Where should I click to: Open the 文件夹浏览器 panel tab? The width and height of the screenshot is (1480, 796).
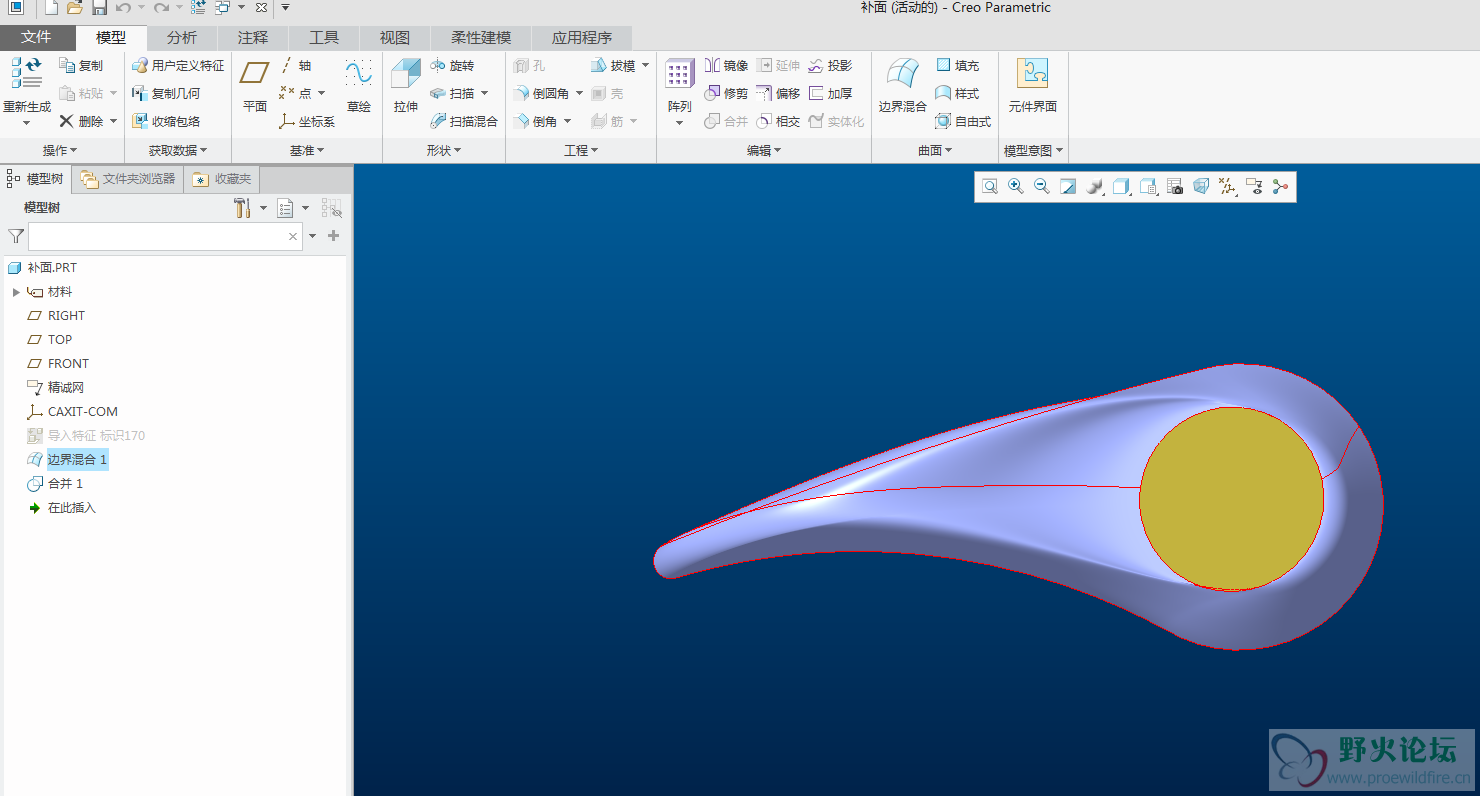click(129, 179)
